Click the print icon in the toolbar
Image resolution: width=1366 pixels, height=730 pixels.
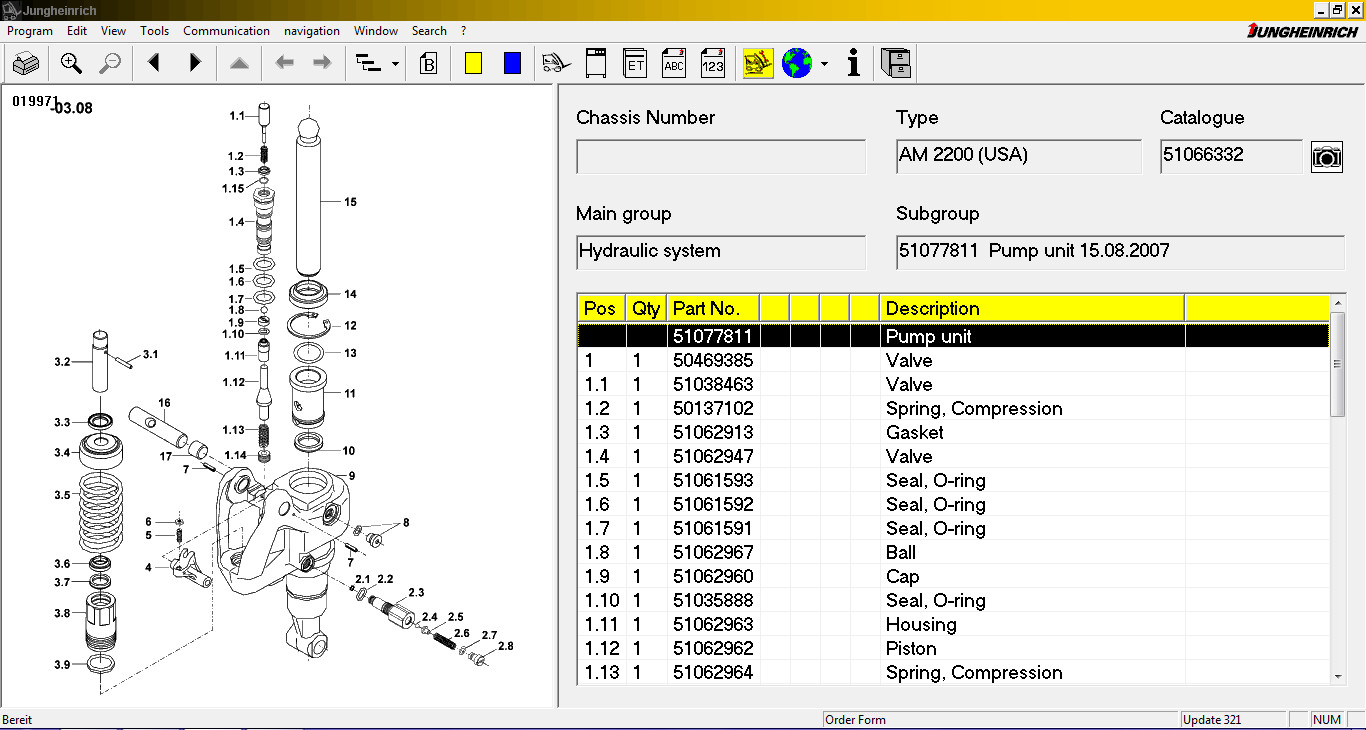click(26, 64)
